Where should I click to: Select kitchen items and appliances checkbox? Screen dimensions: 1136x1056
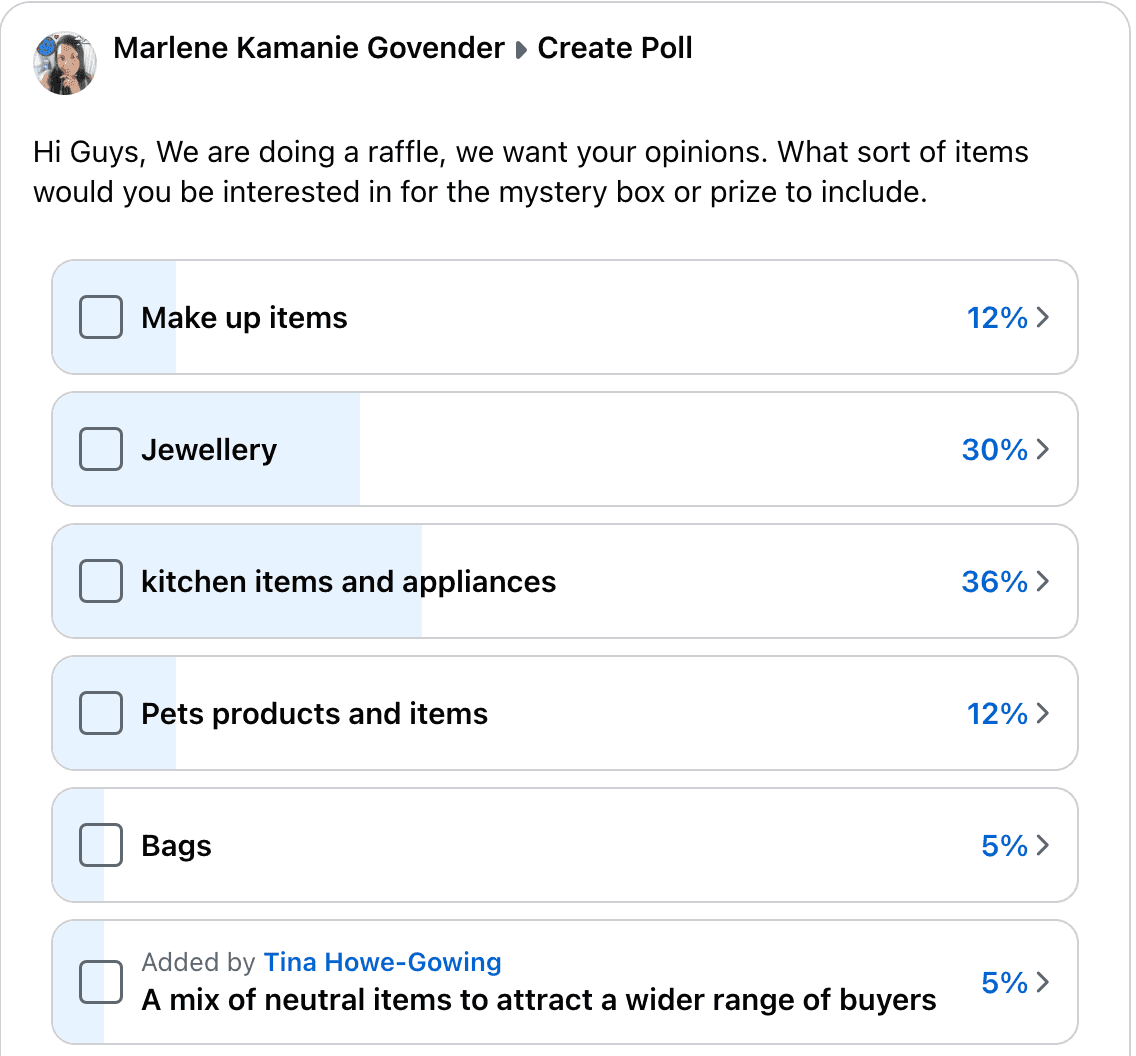[101, 582]
